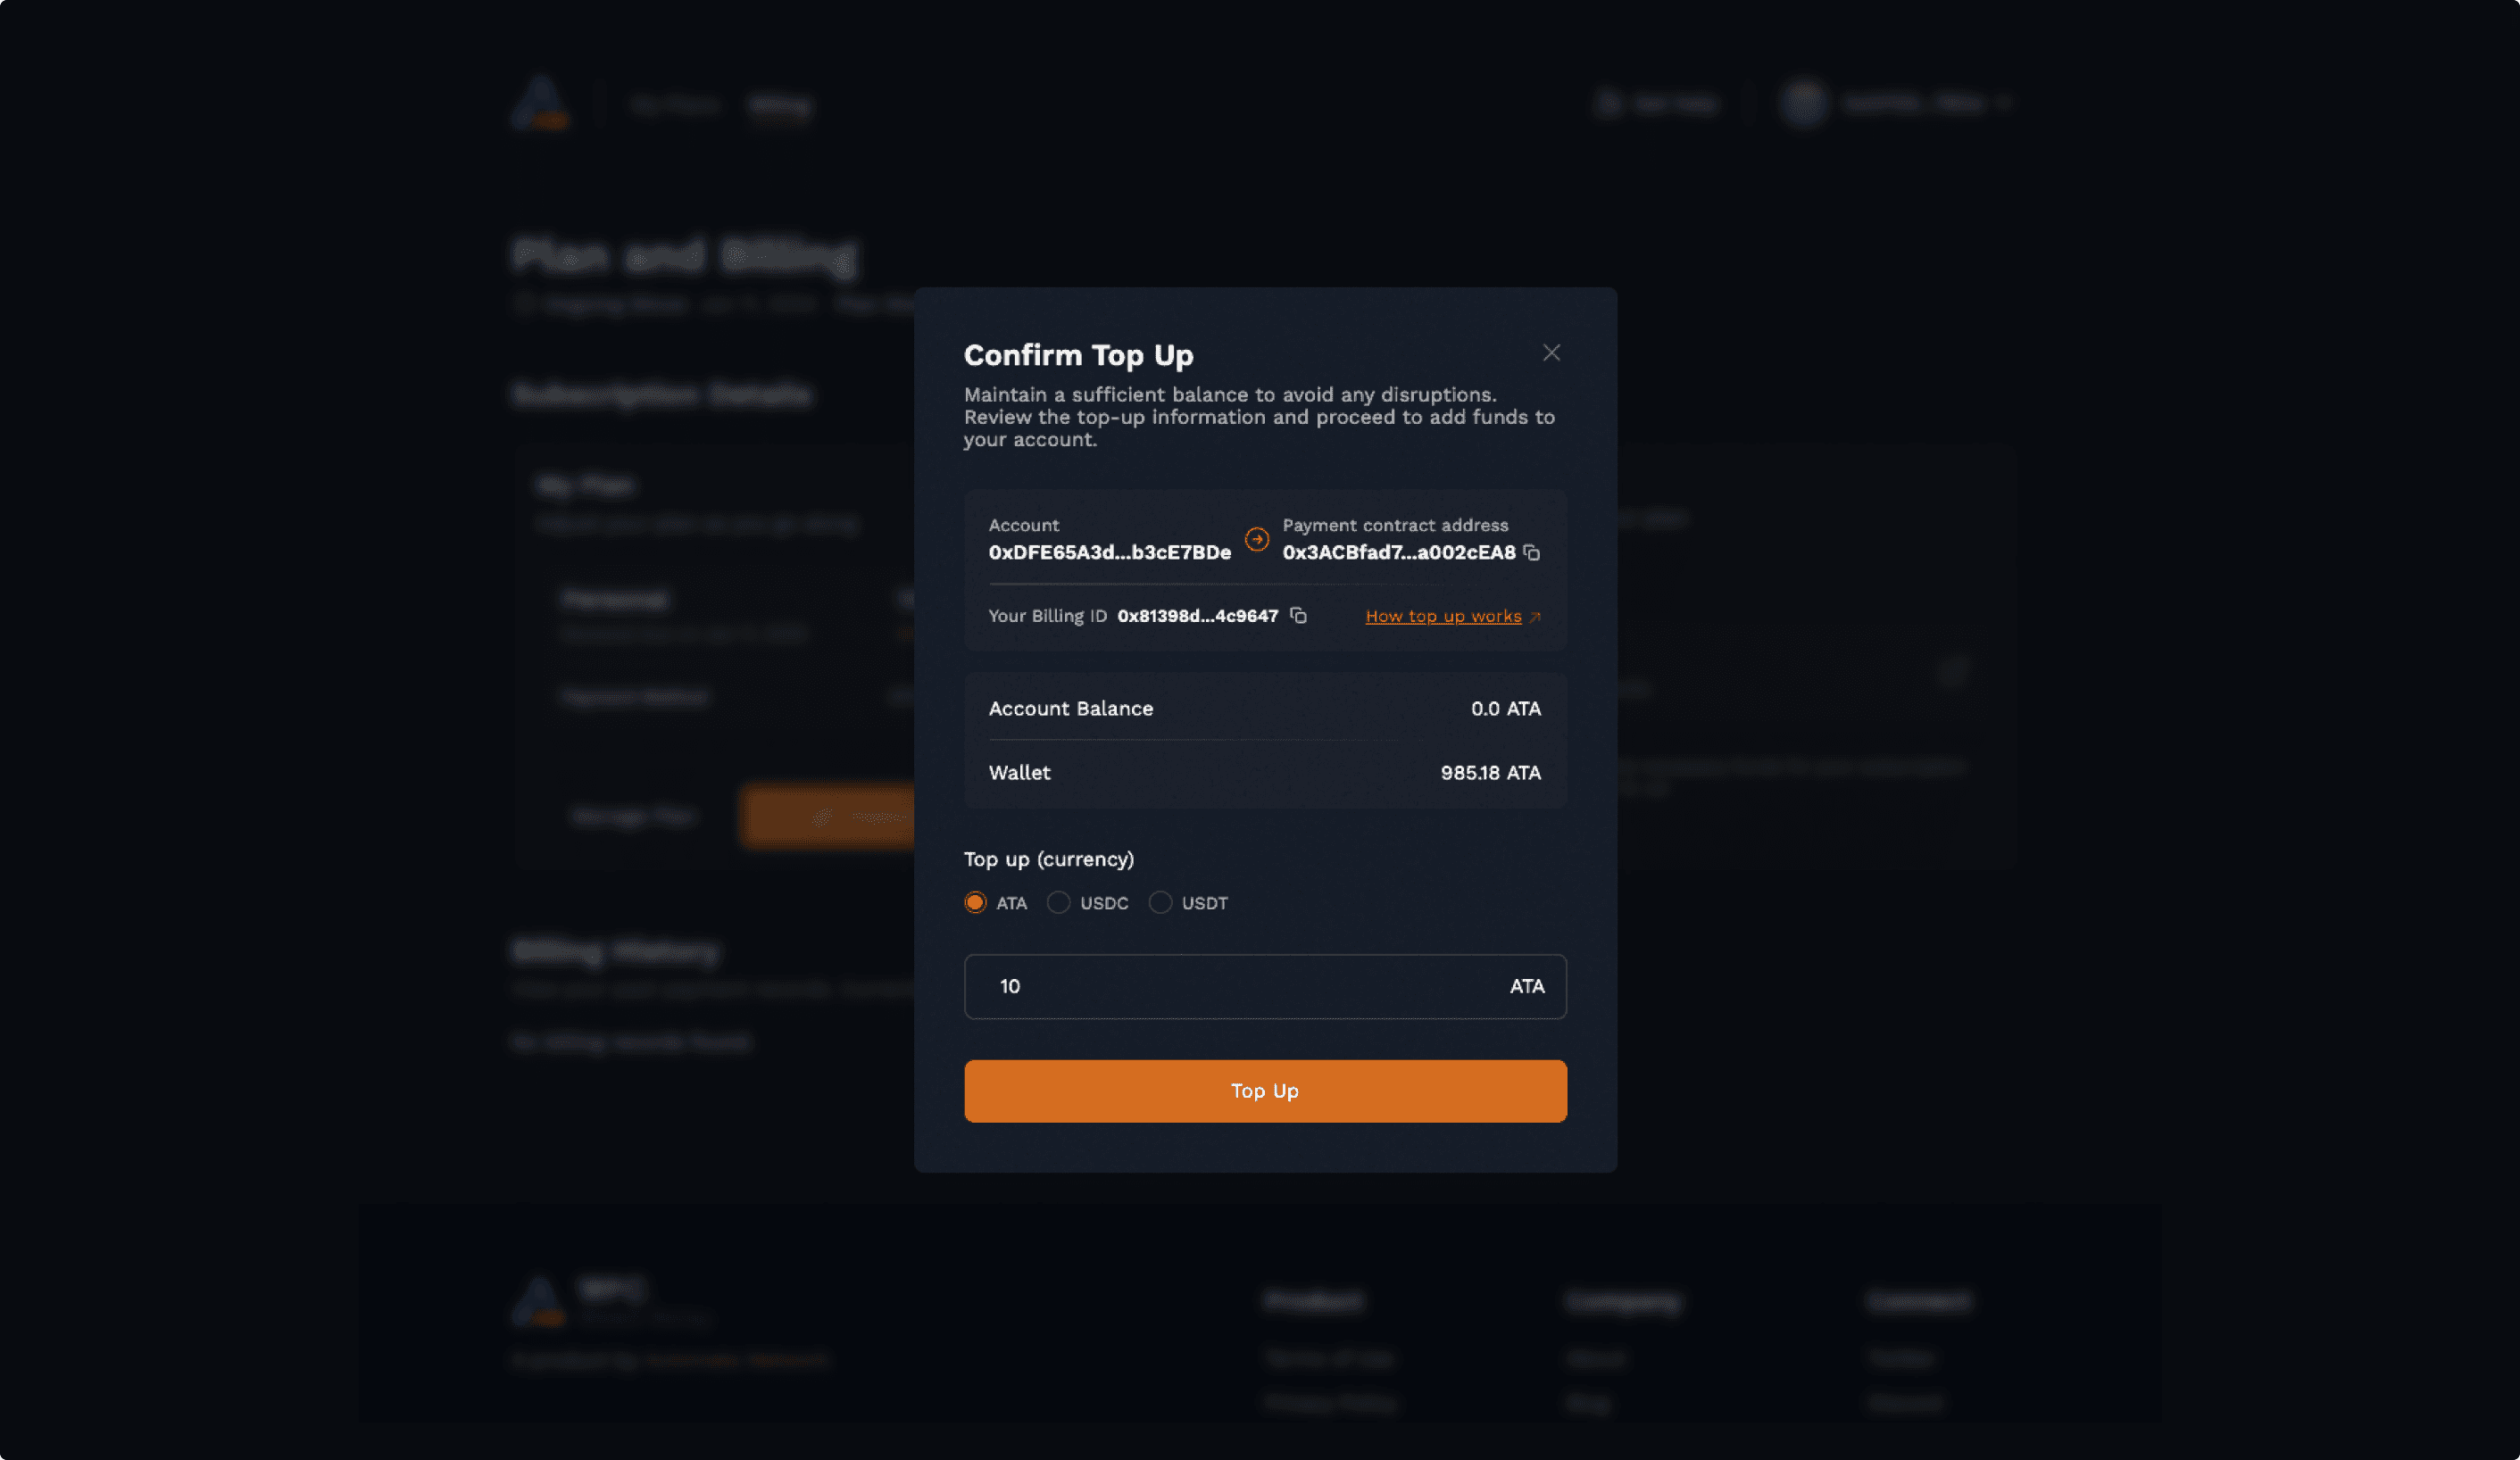Open the How top up works link
Image resolution: width=2520 pixels, height=1460 pixels.
click(1443, 617)
